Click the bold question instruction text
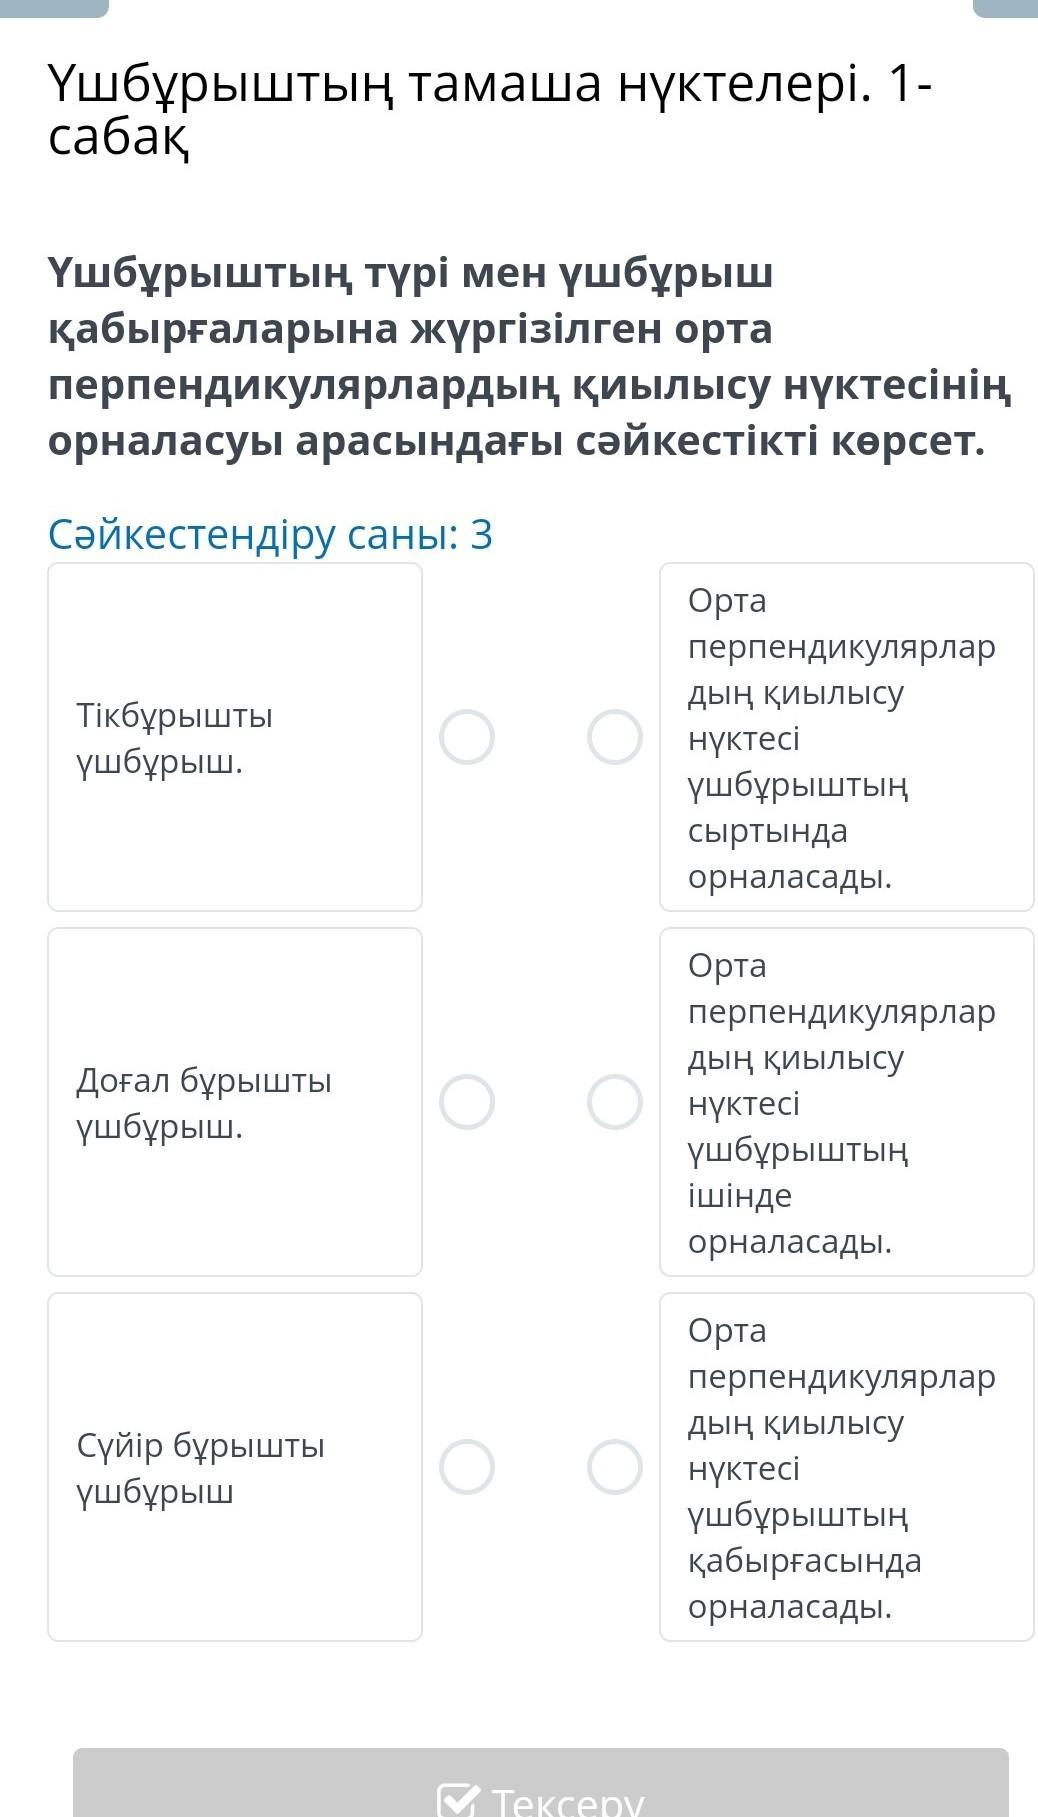Screen dimensions: 1038x1817 [x=530, y=356]
